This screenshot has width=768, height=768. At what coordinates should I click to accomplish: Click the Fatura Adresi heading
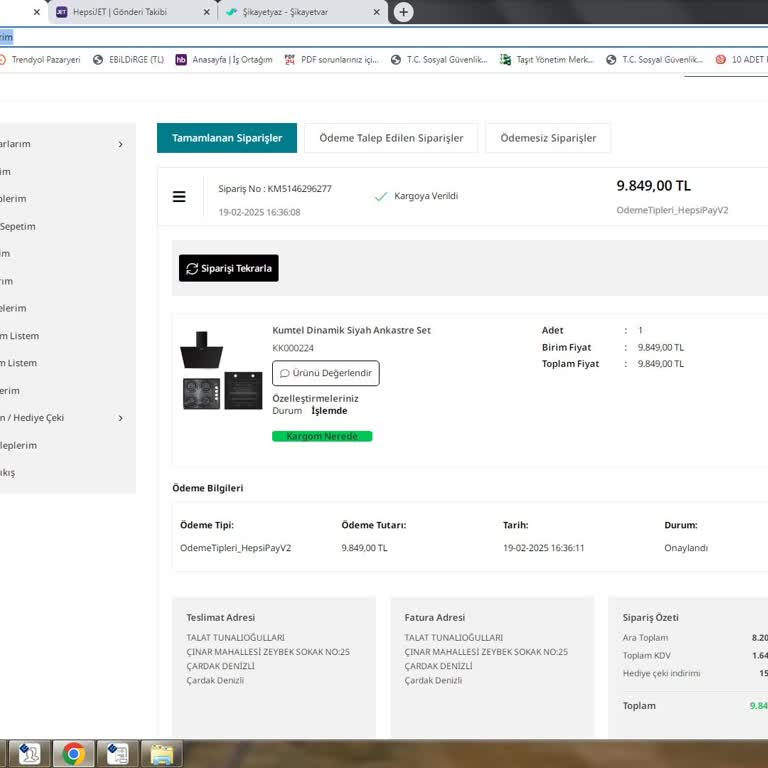click(434, 618)
